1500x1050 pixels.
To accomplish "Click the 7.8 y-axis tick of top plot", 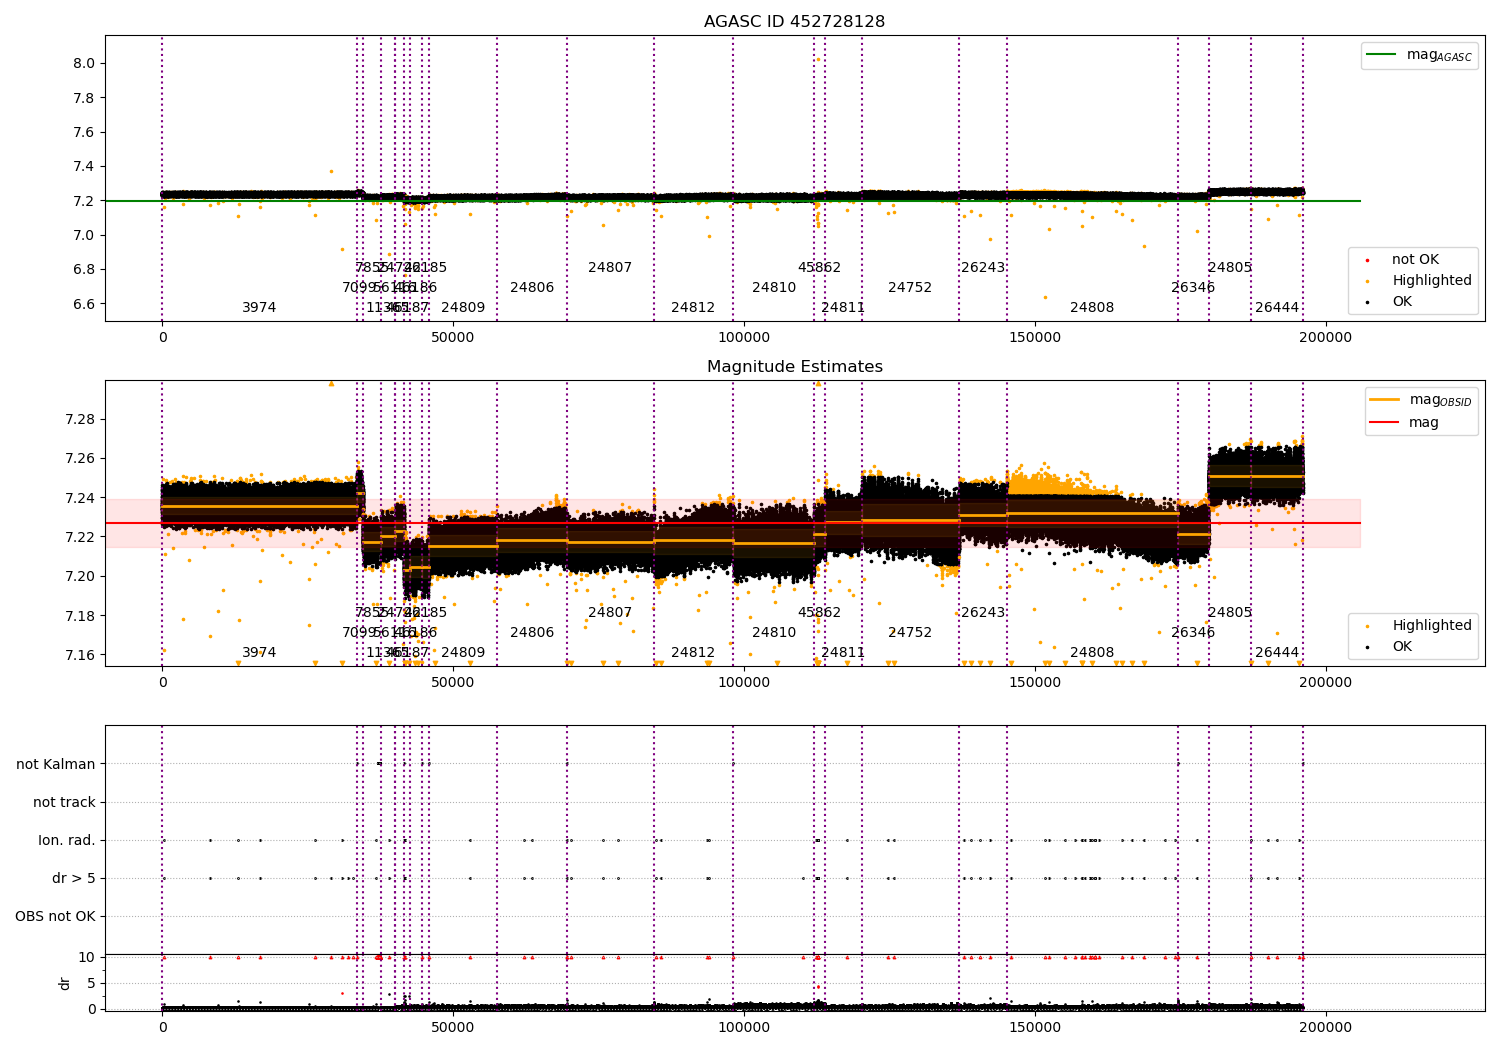I will pos(83,98).
